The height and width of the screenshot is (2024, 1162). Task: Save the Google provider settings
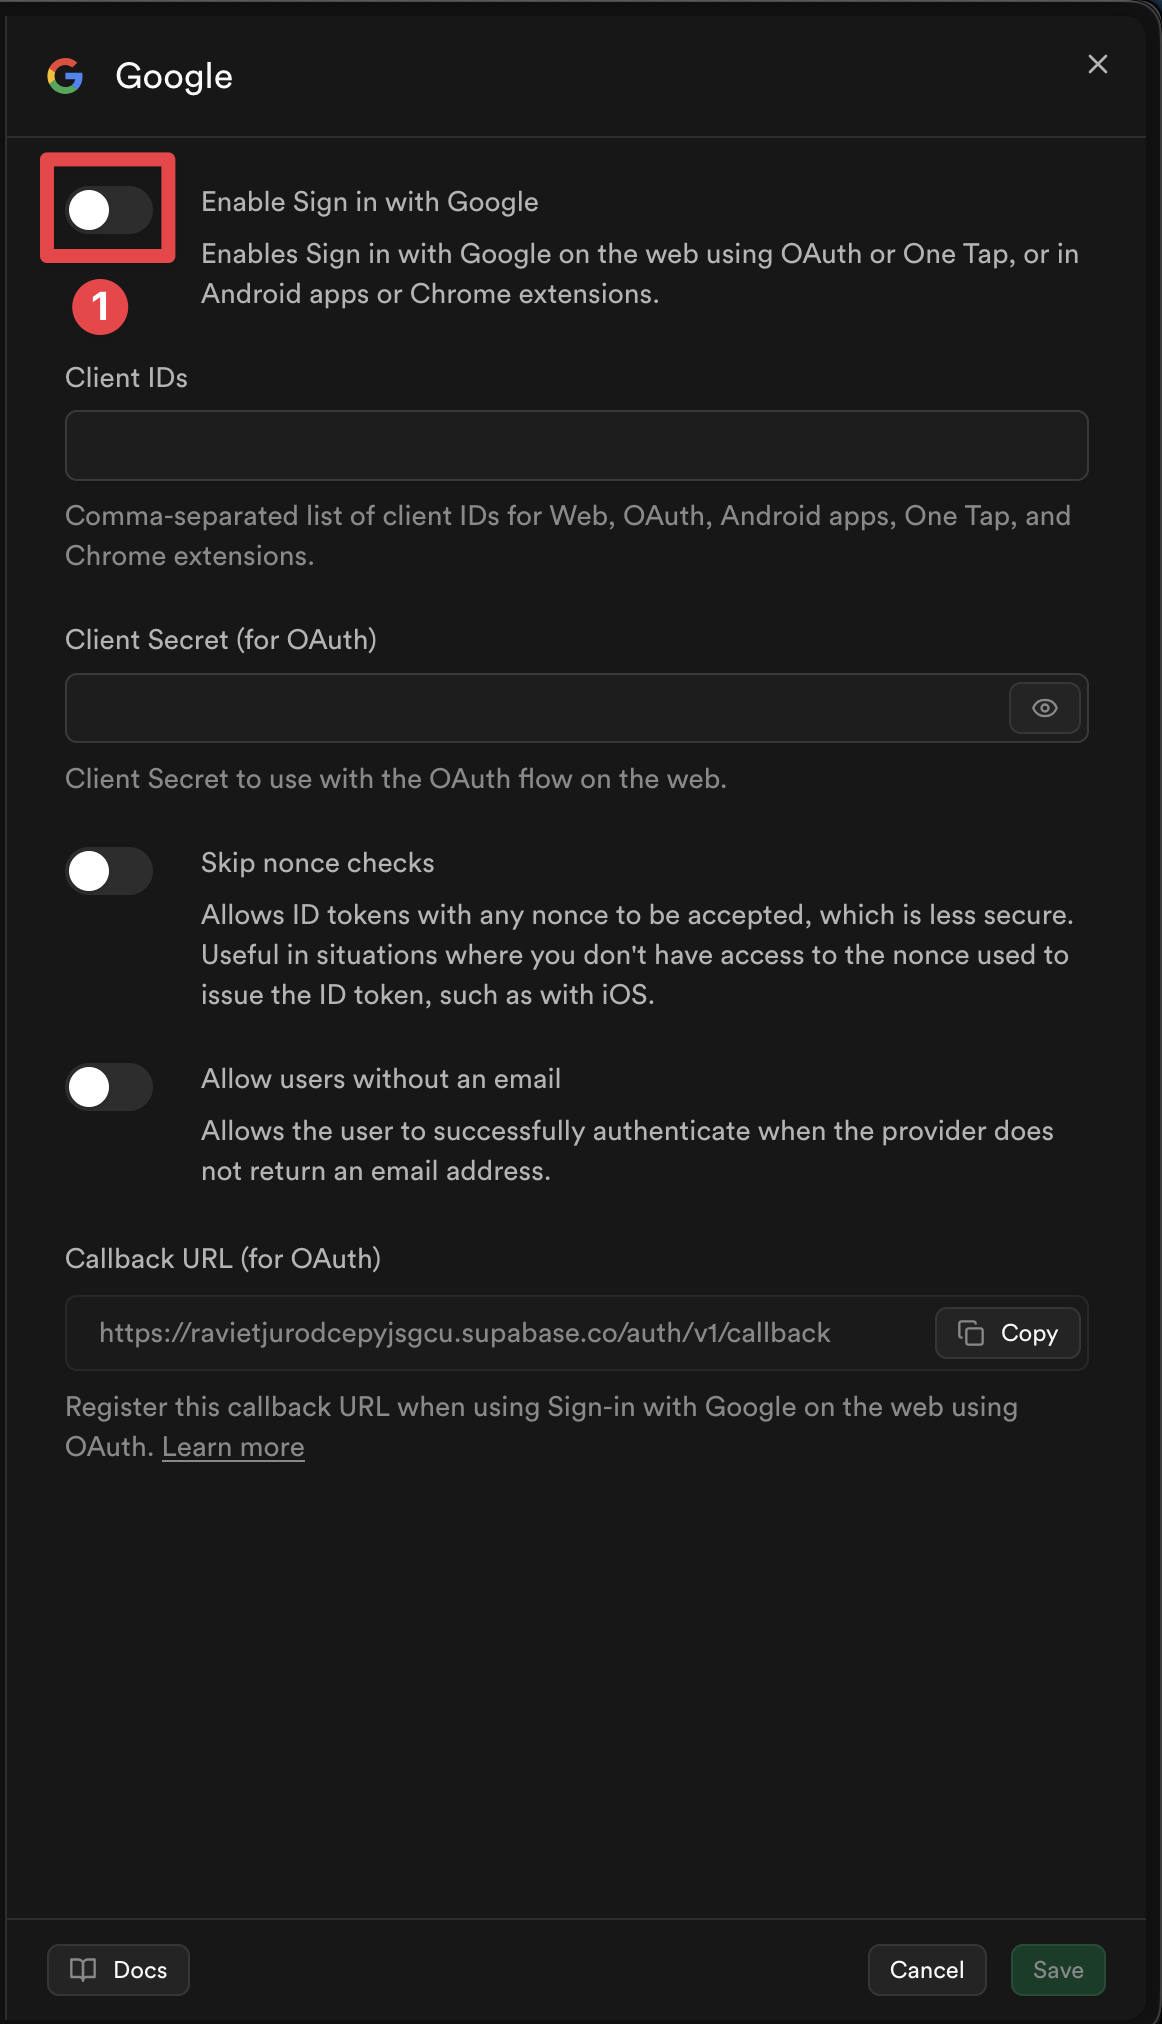coord(1057,1969)
